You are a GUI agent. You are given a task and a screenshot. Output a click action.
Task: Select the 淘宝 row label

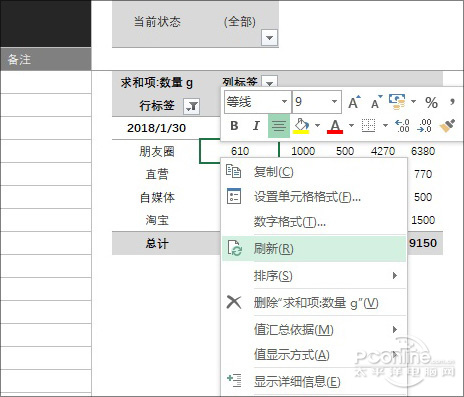157,220
